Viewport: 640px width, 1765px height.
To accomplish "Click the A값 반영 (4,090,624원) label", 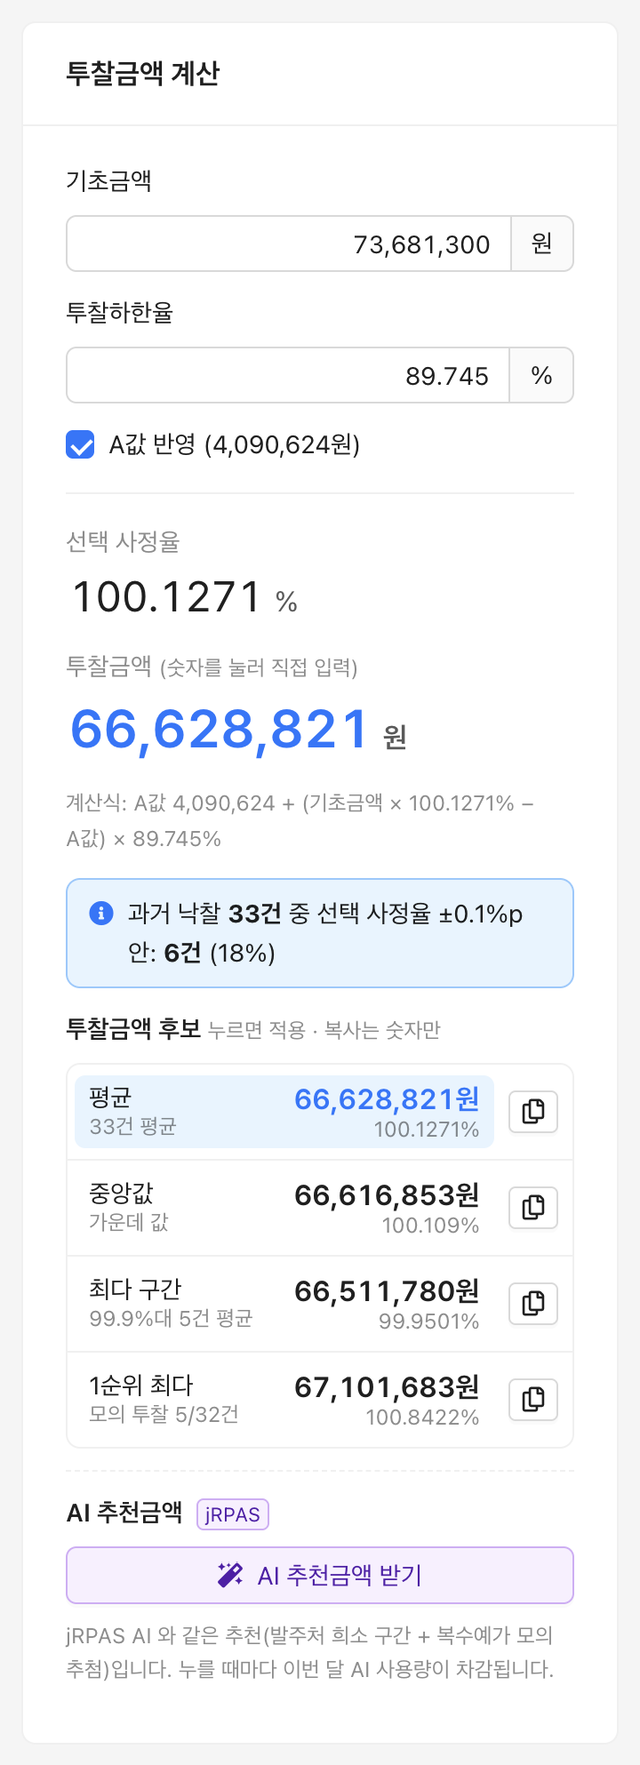I will point(234,444).
